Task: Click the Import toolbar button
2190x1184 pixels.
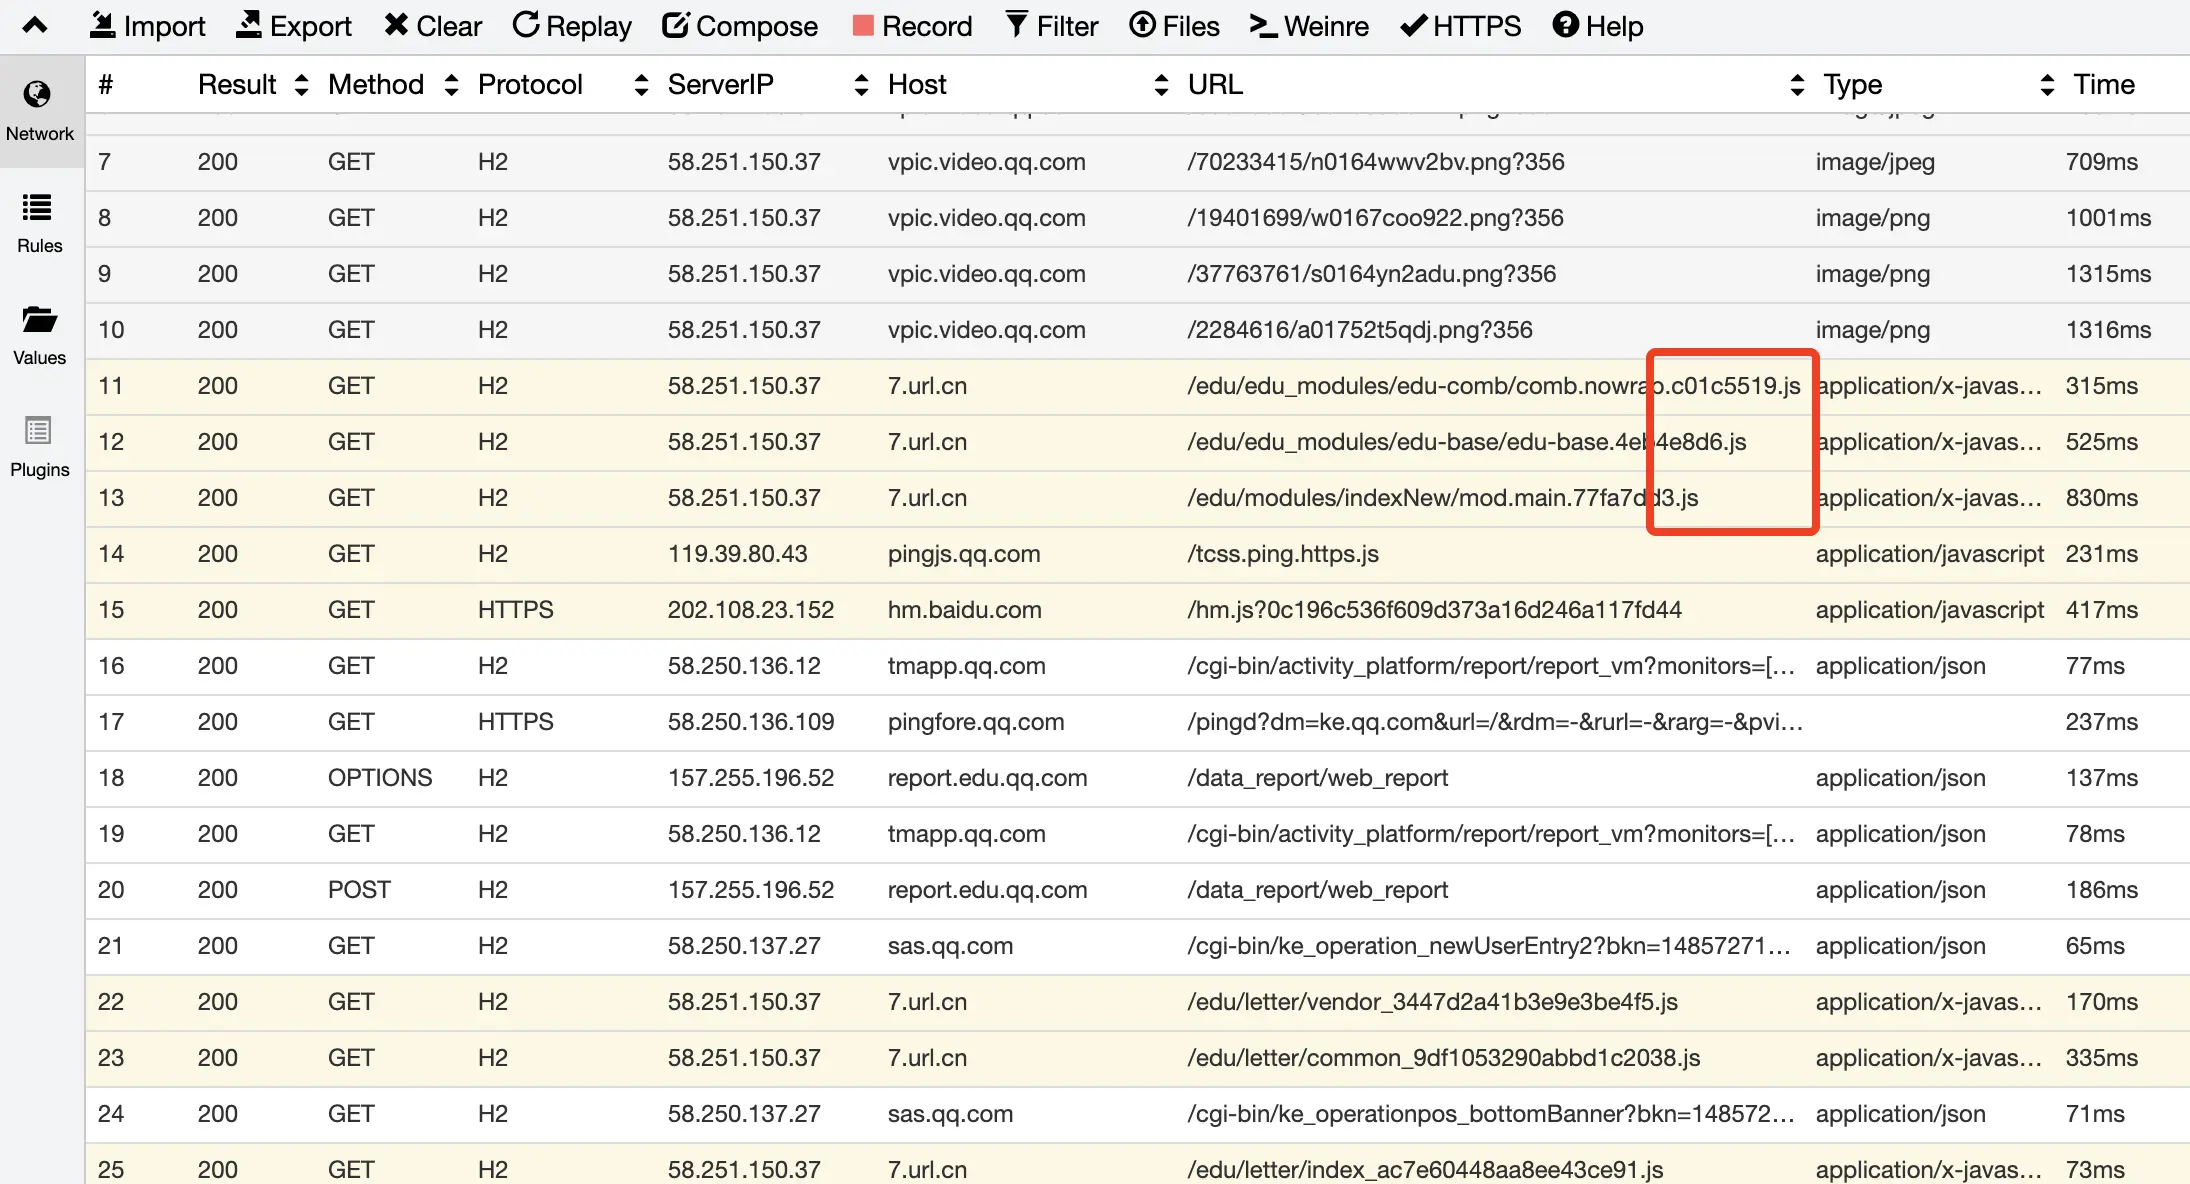Action: click(x=147, y=26)
